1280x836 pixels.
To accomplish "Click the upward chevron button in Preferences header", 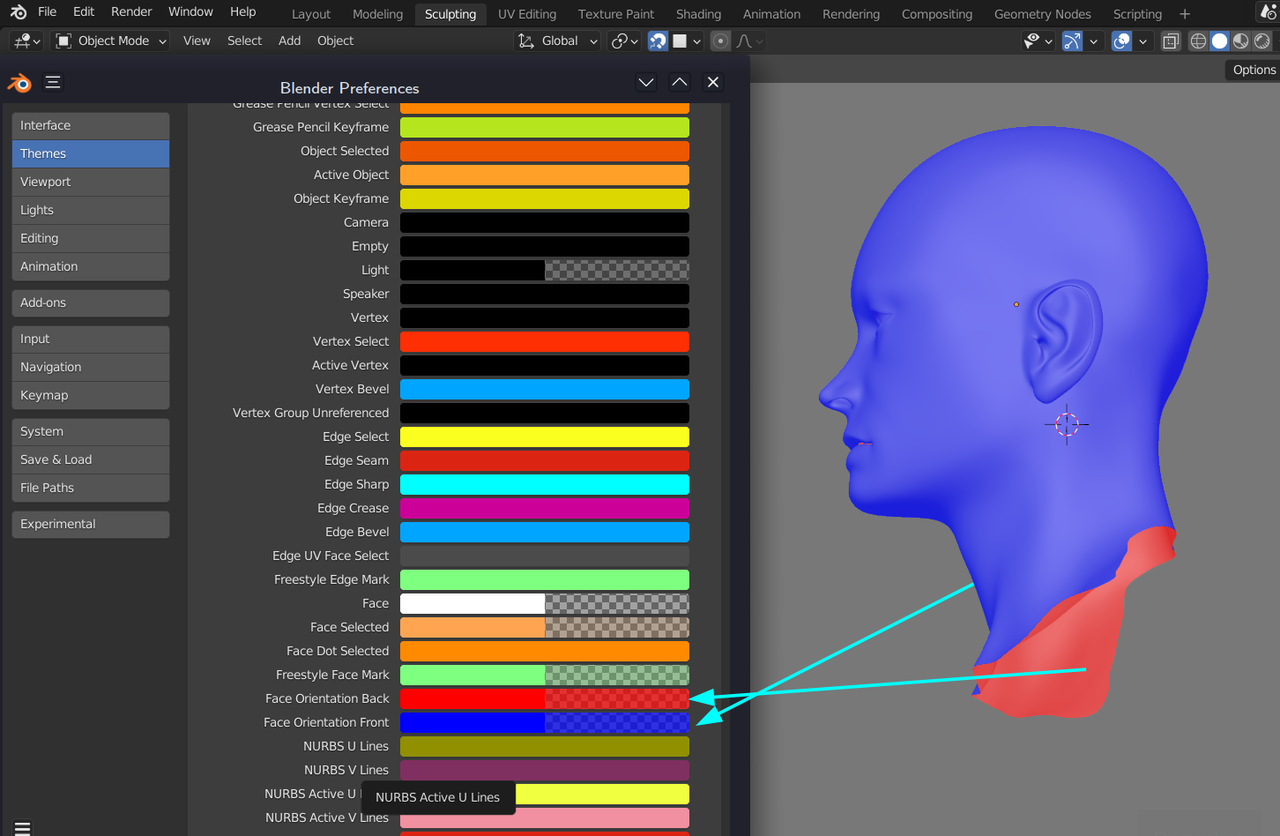I will pyautogui.click(x=680, y=82).
